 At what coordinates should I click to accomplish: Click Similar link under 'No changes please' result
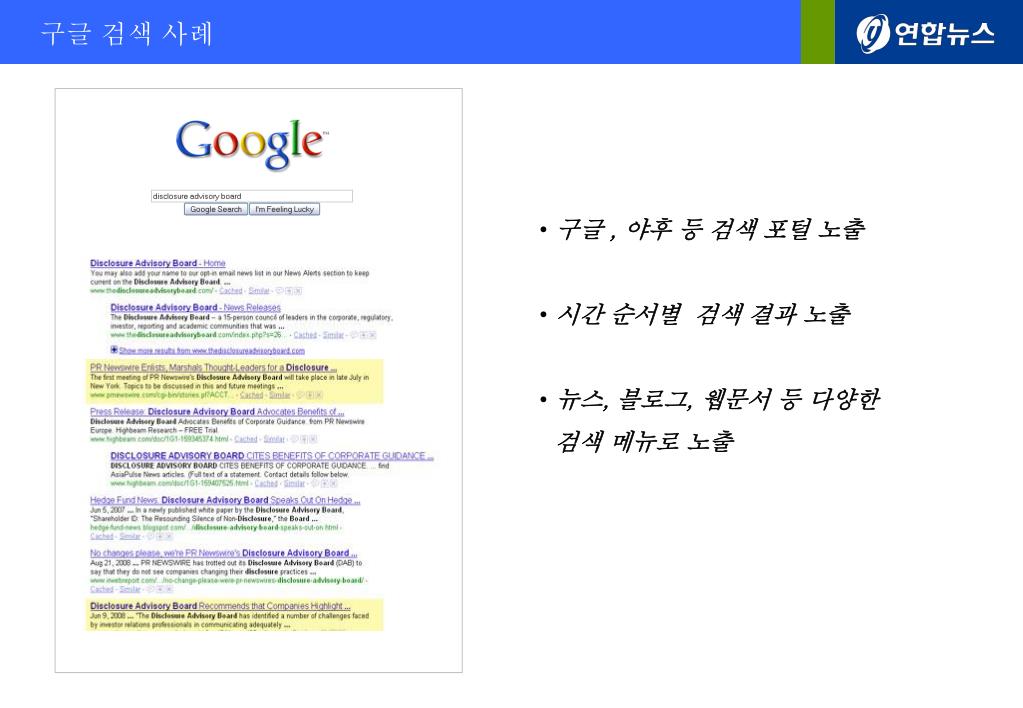130,589
